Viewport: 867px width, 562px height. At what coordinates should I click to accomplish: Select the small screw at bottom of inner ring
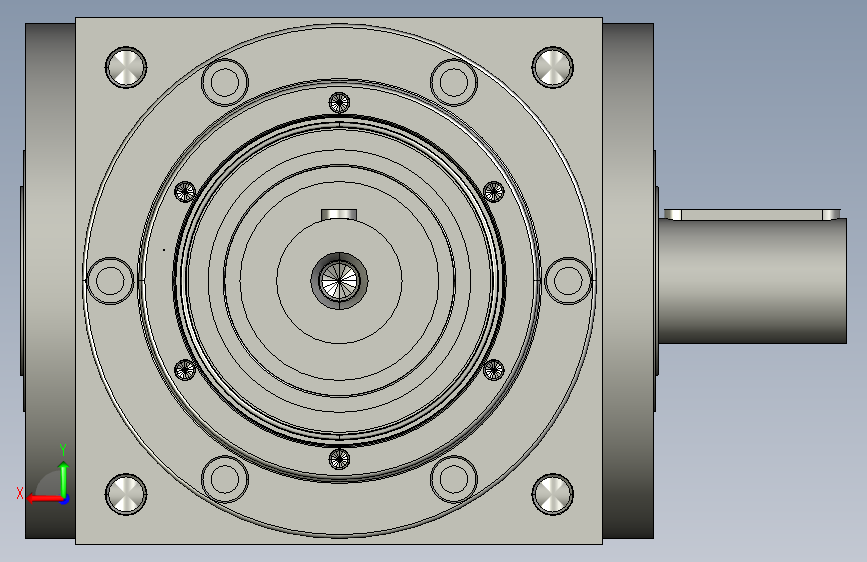(x=340, y=459)
